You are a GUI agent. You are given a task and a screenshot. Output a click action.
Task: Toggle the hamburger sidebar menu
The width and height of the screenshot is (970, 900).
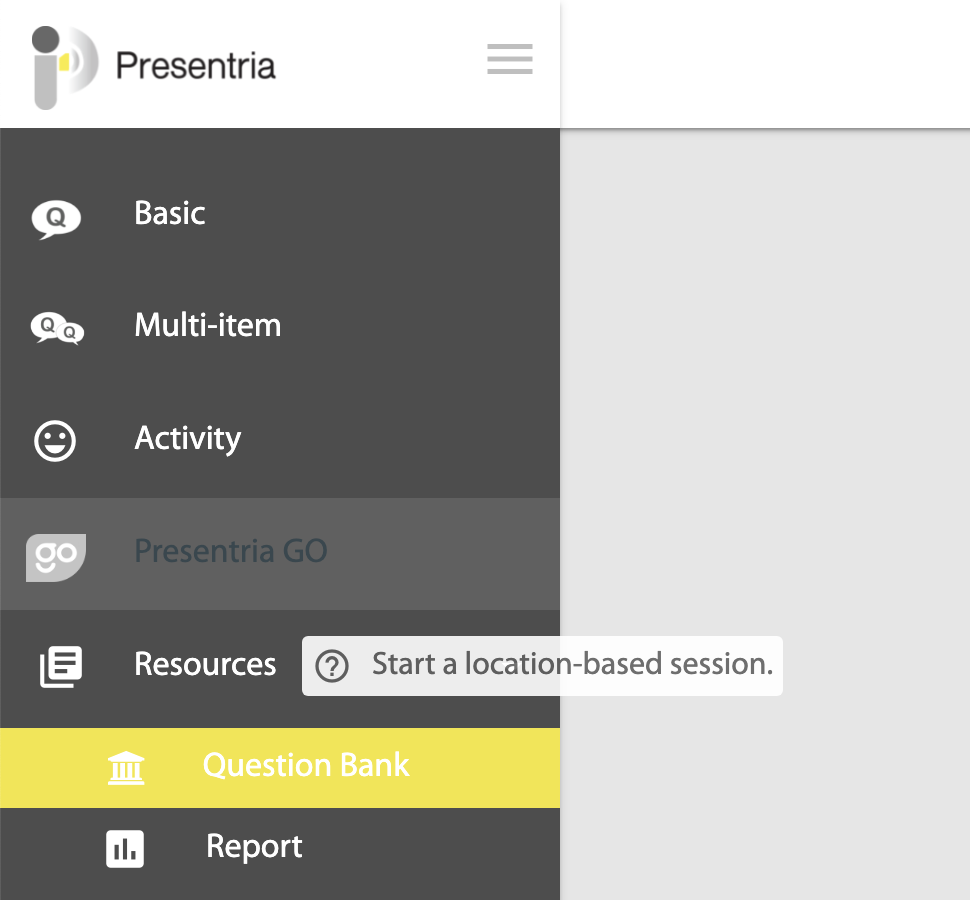coord(510,59)
